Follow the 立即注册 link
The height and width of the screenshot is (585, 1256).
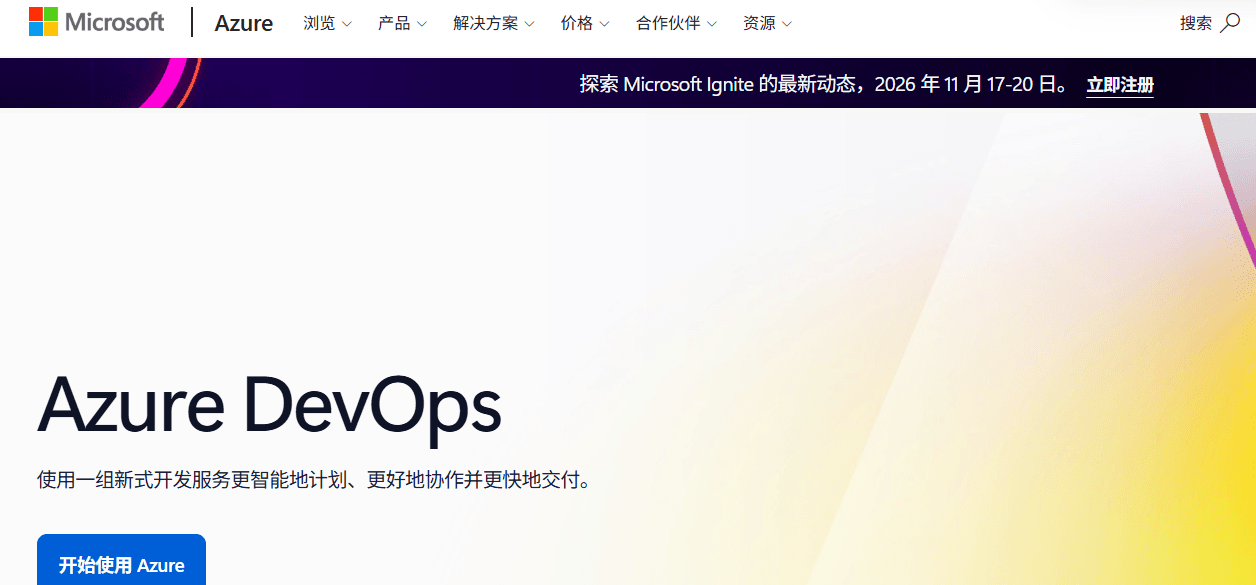click(1120, 85)
